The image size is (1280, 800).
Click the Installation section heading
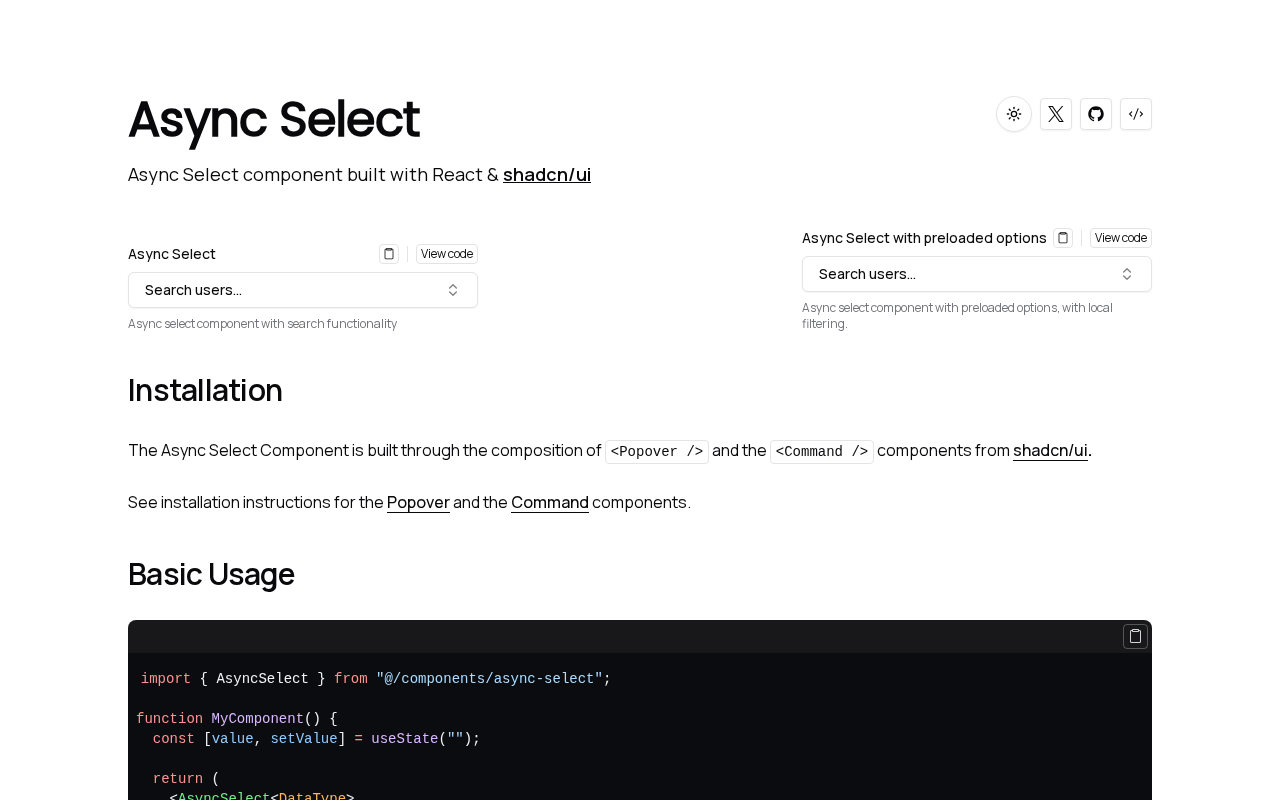click(x=205, y=390)
